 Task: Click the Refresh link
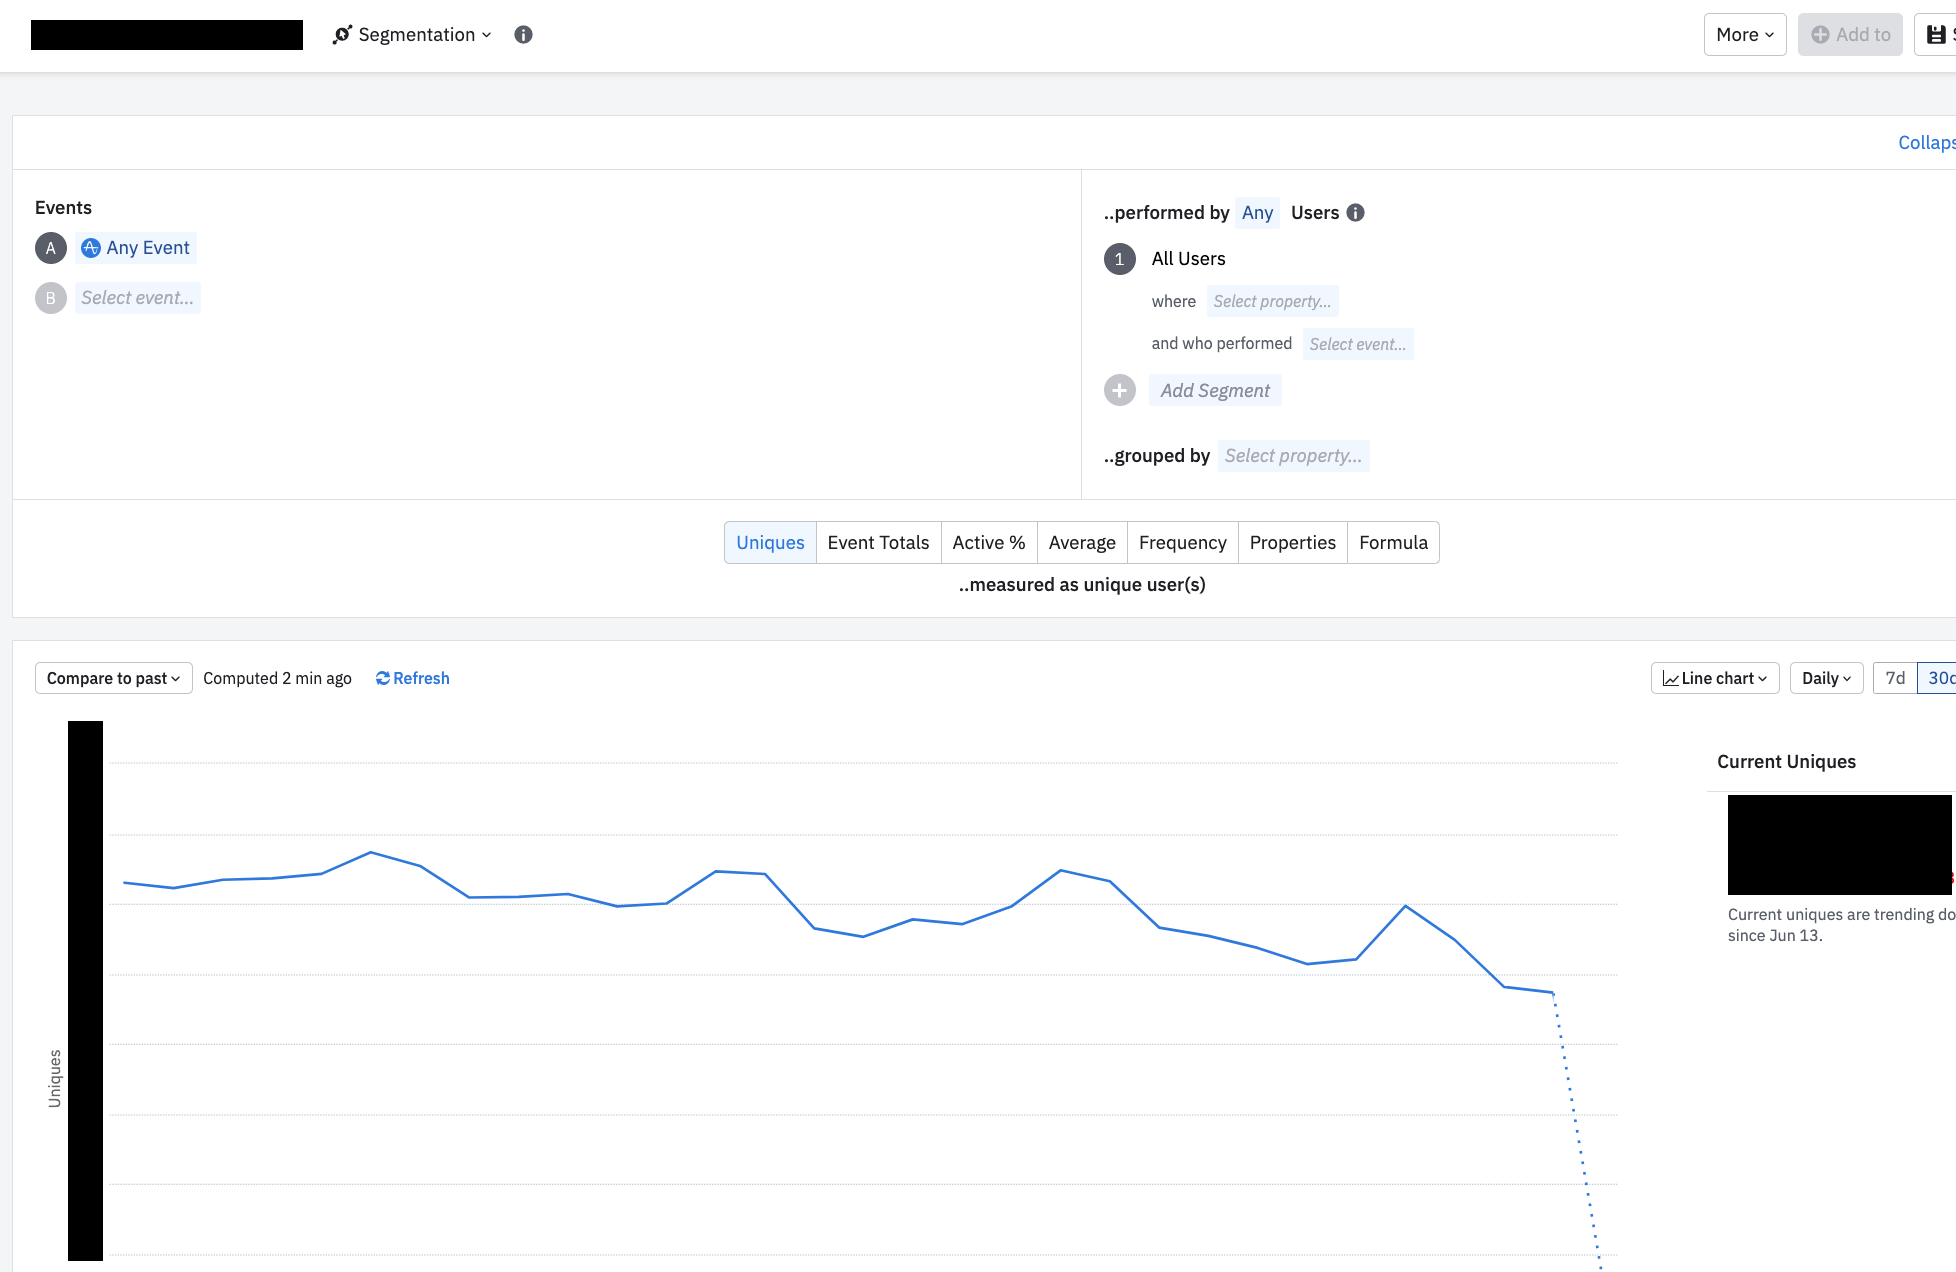point(412,678)
